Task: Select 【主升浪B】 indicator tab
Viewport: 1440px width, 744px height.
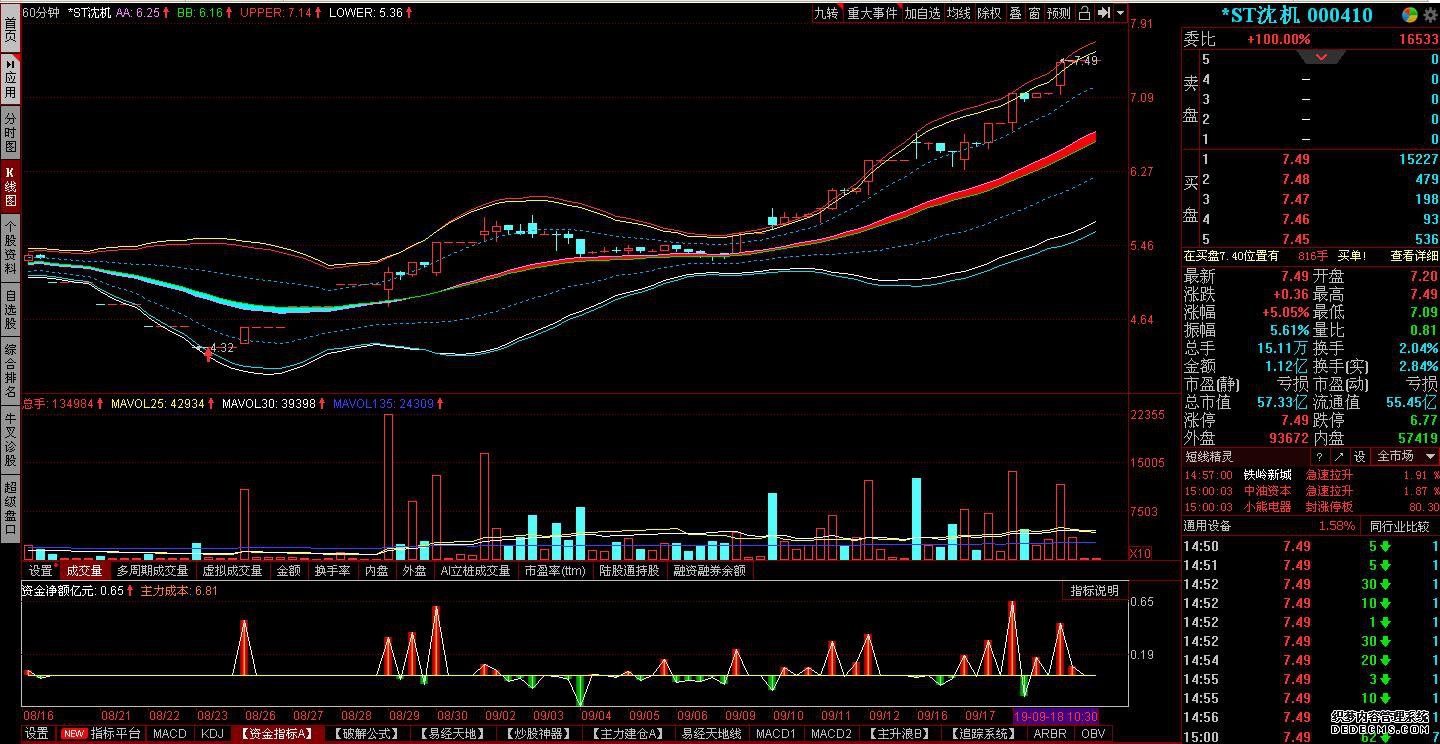Action: coord(898,734)
